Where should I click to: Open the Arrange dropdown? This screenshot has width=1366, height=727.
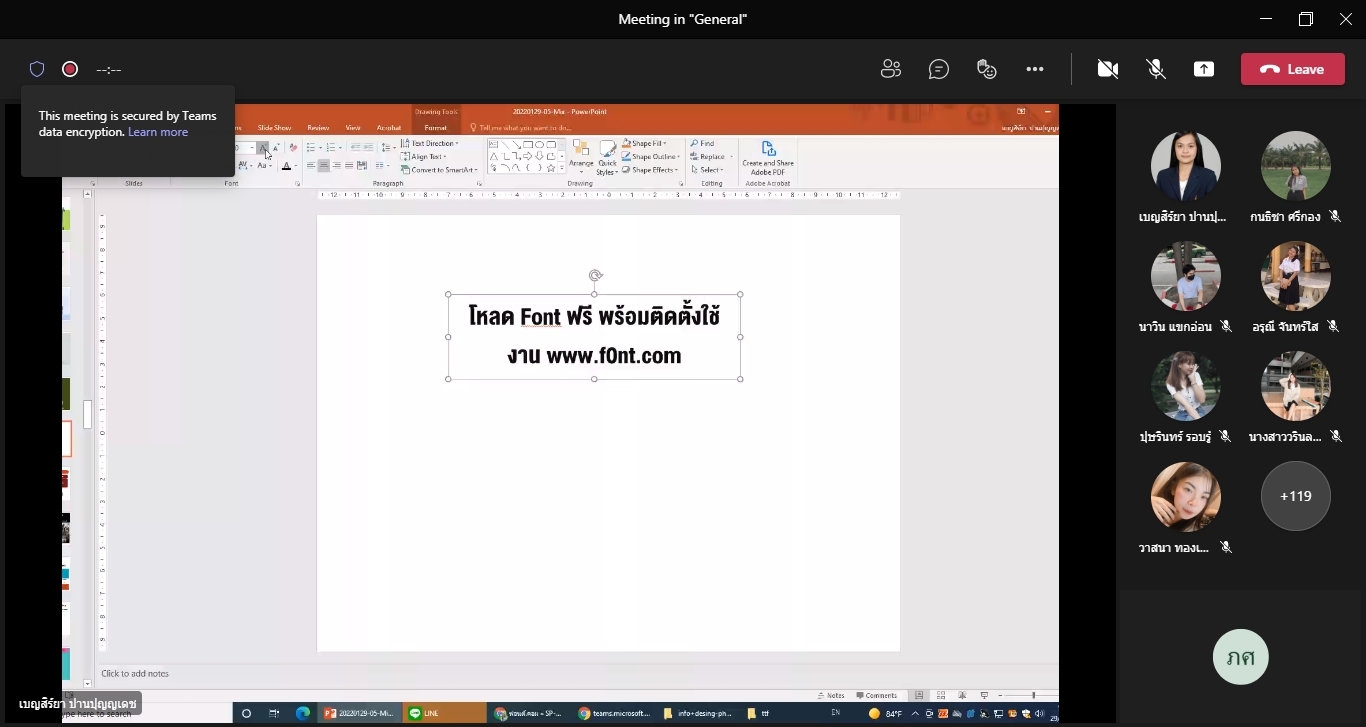[581, 156]
